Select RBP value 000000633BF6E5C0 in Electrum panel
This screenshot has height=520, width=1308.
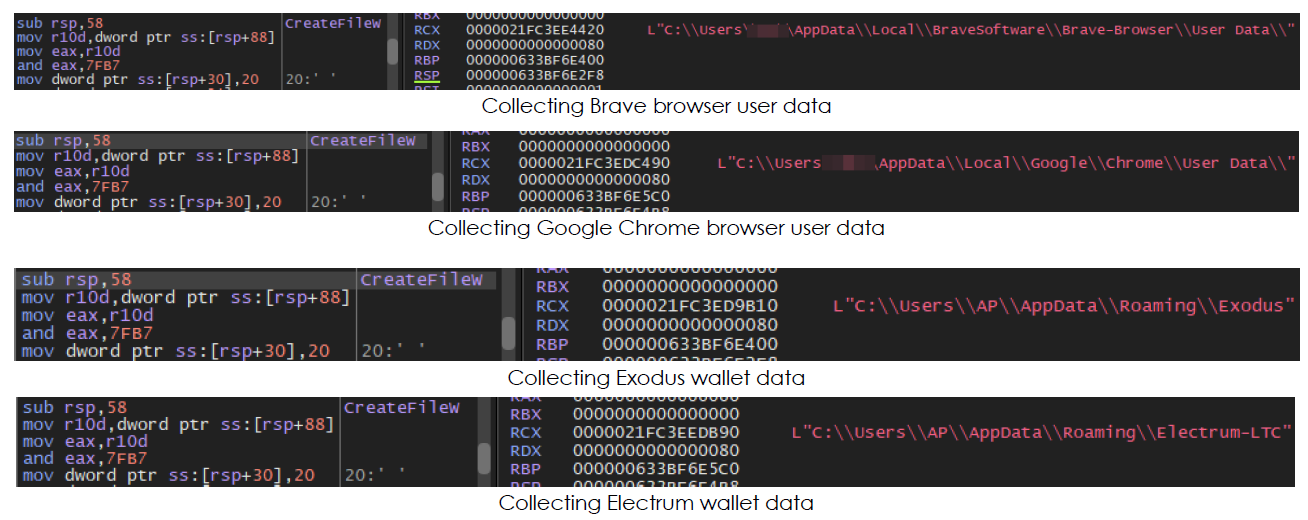click(656, 468)
